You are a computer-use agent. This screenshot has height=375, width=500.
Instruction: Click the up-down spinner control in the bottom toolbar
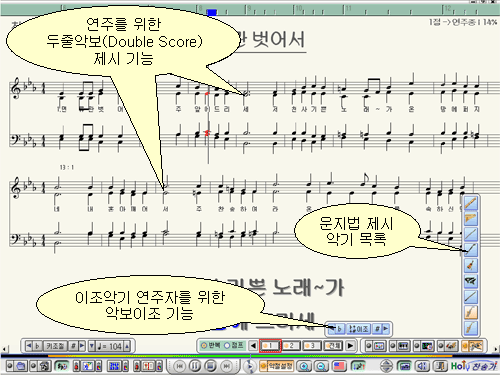(x=386, y=366)
